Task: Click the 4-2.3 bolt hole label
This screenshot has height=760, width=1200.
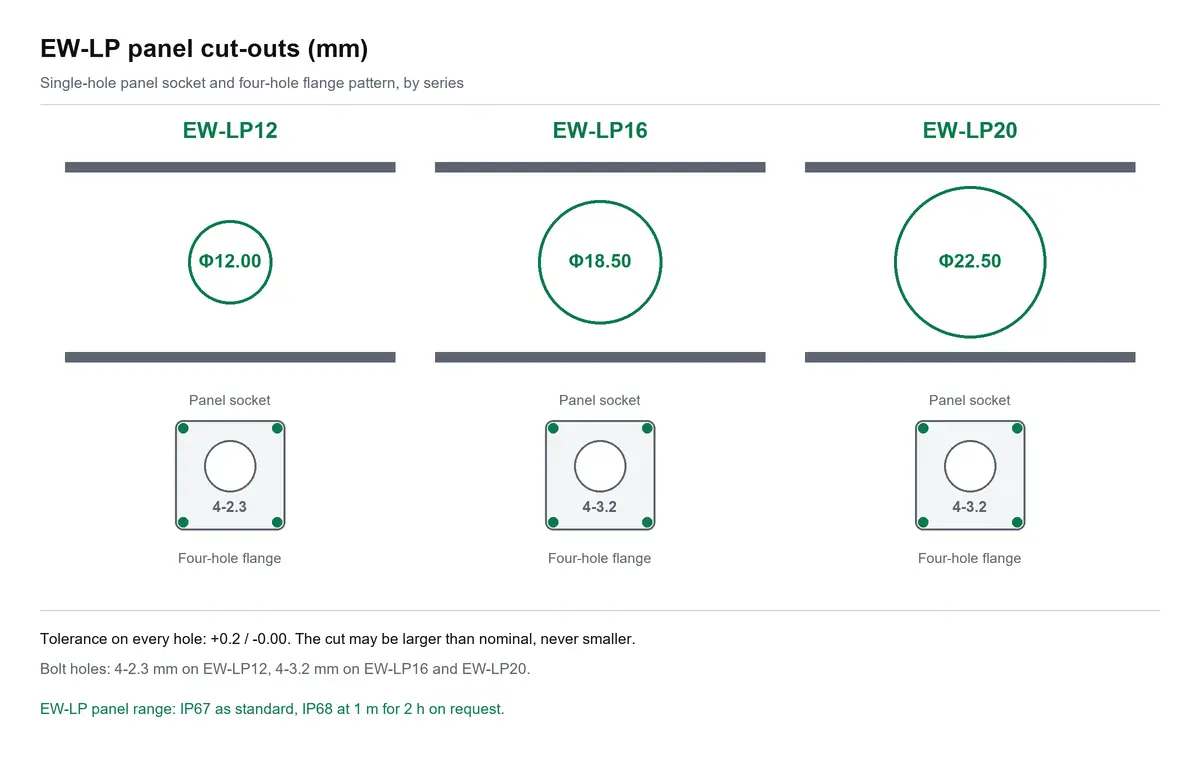Action: point(230,507)
